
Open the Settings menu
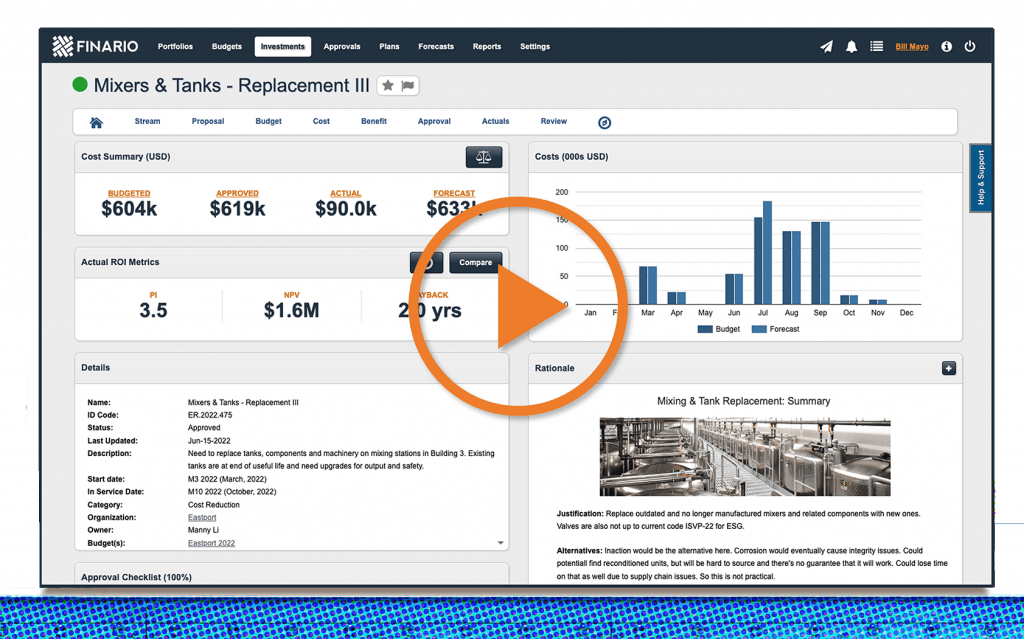coord(535,46)
